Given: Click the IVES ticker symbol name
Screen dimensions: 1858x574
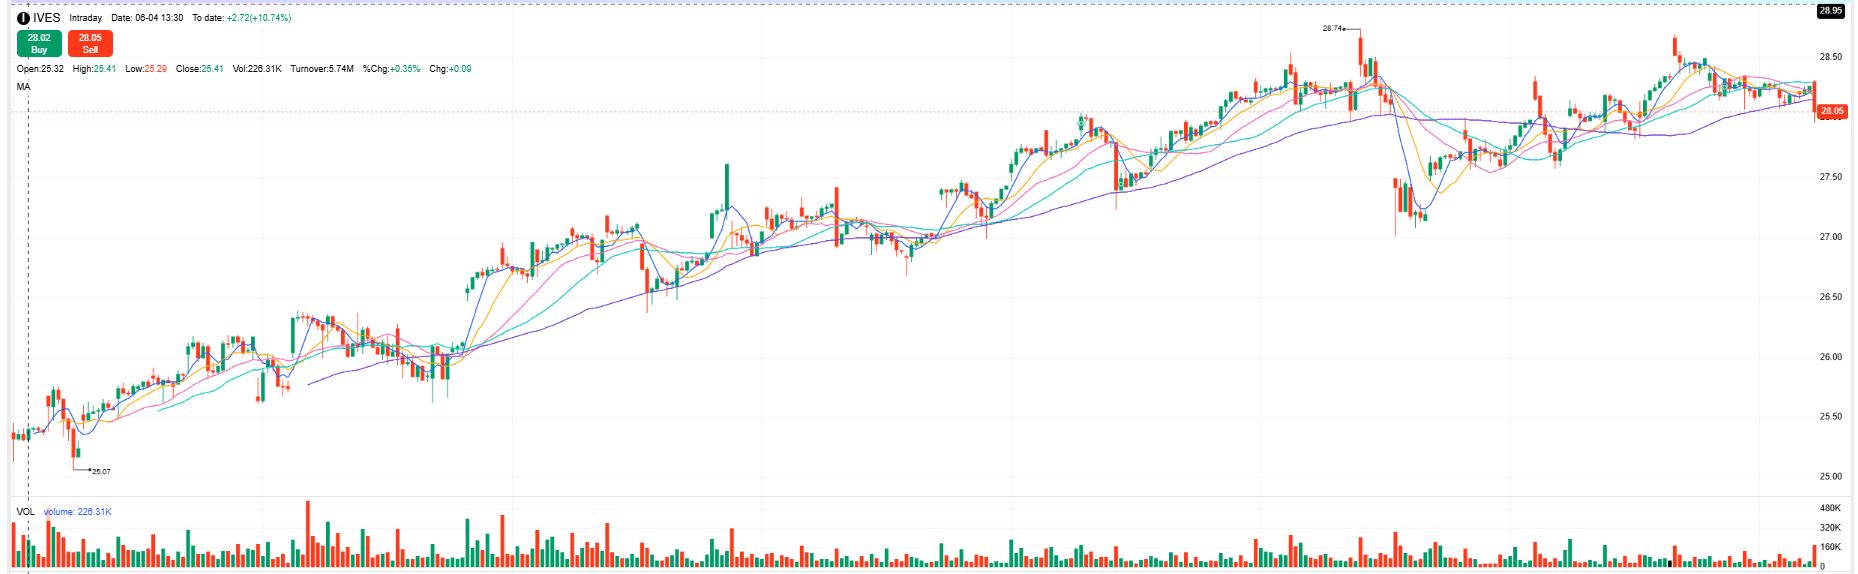Looking at the screenshot, I should pyautogui.click(x=47, y=18).
